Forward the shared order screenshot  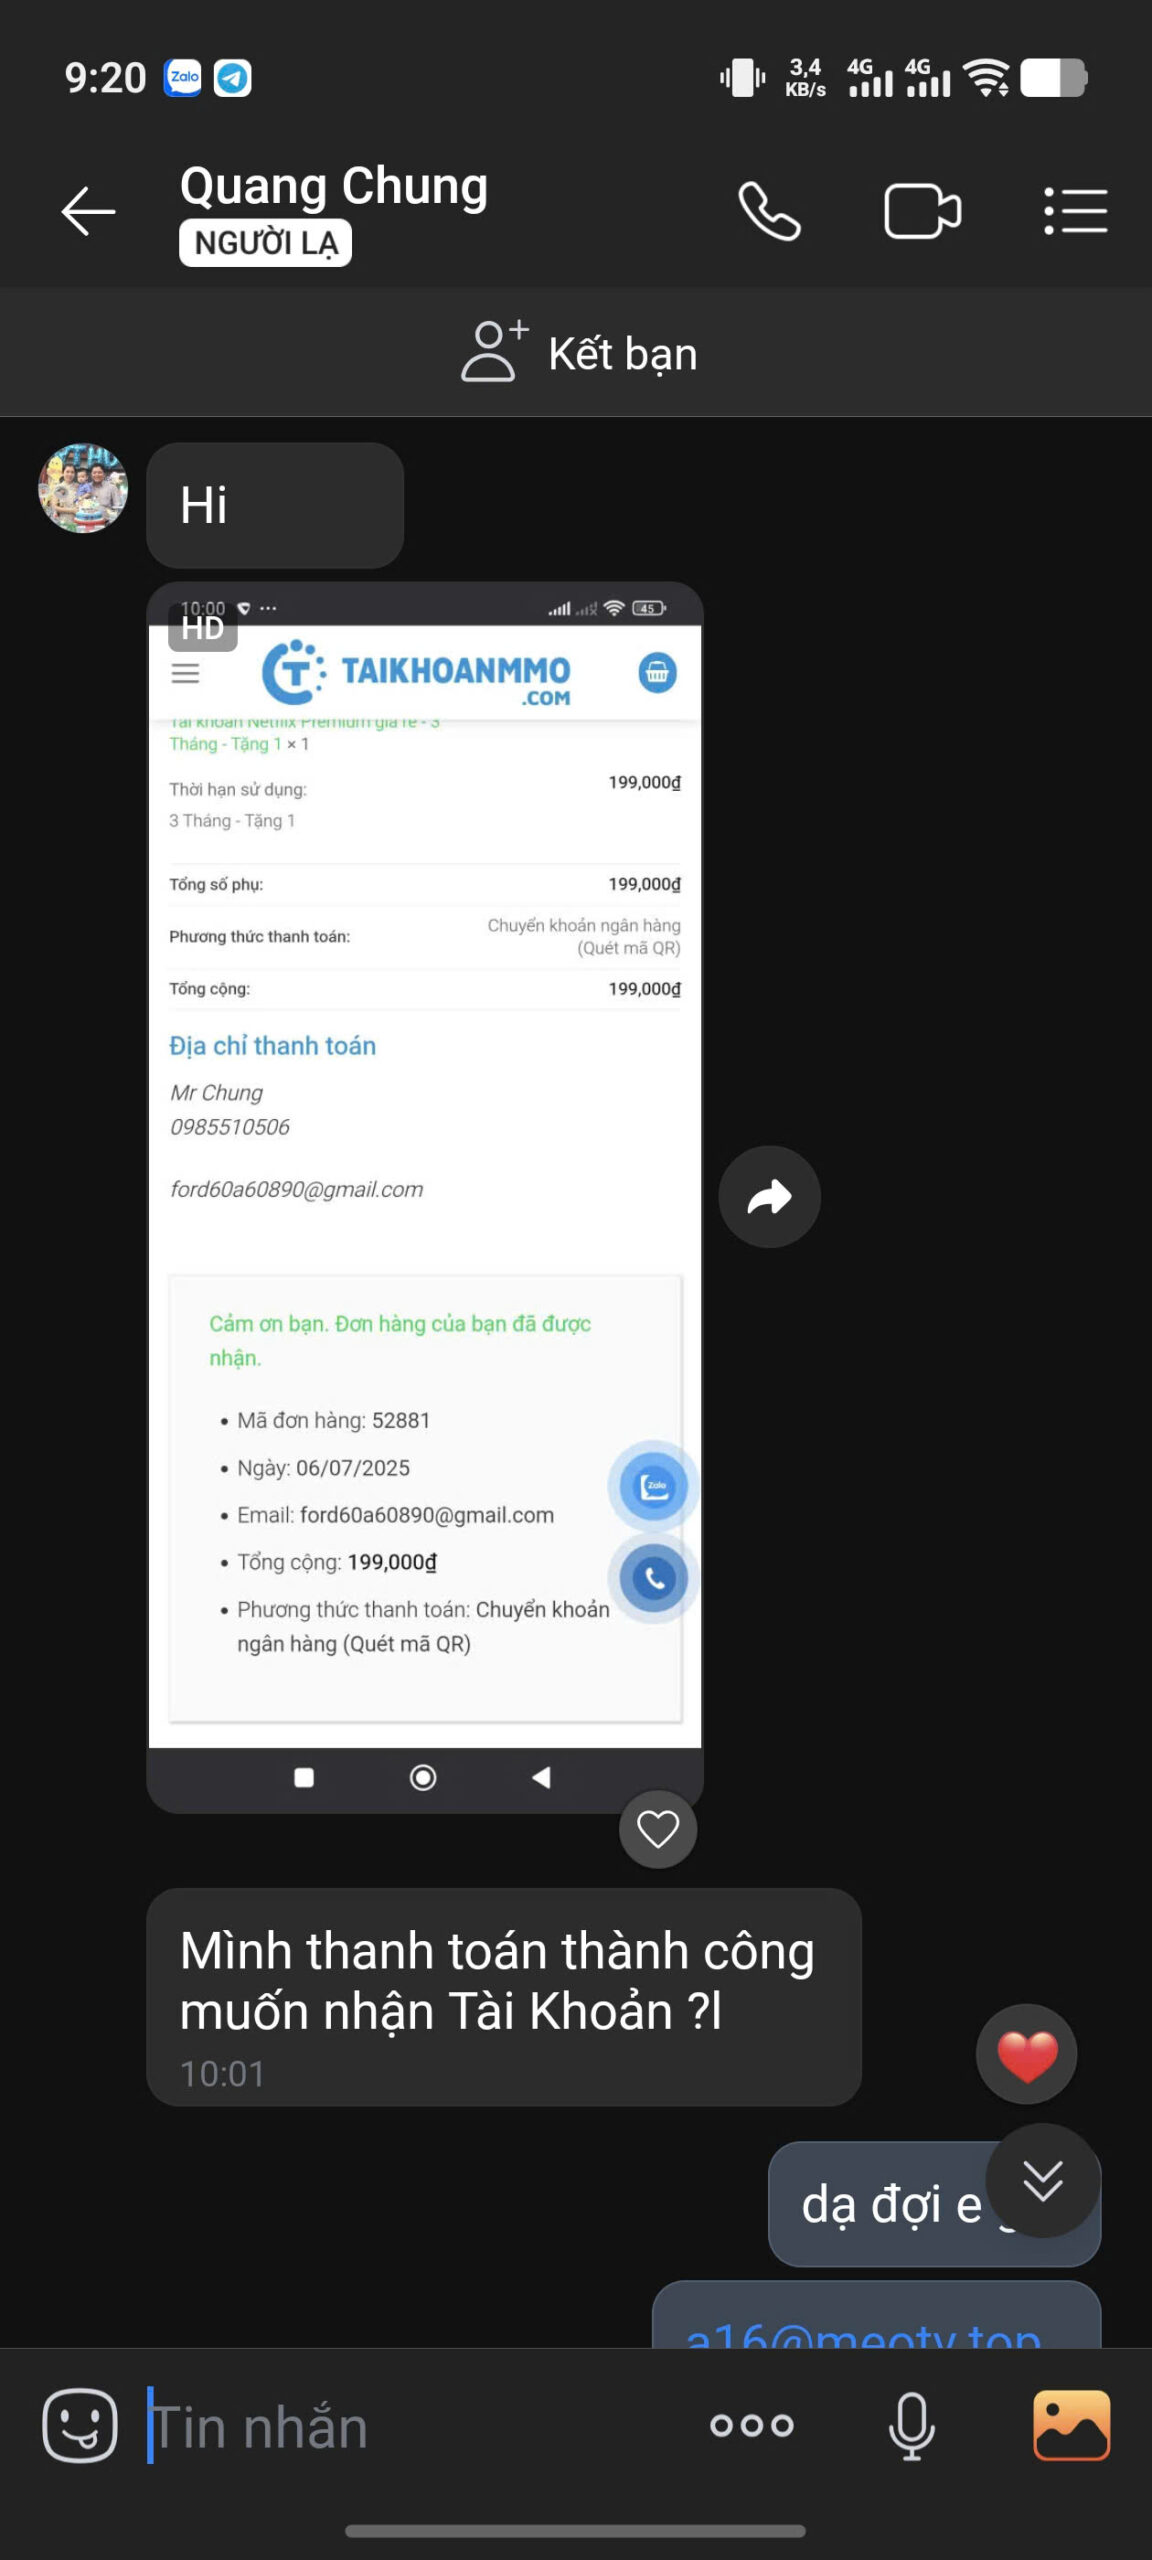[x=769, y=1197]
